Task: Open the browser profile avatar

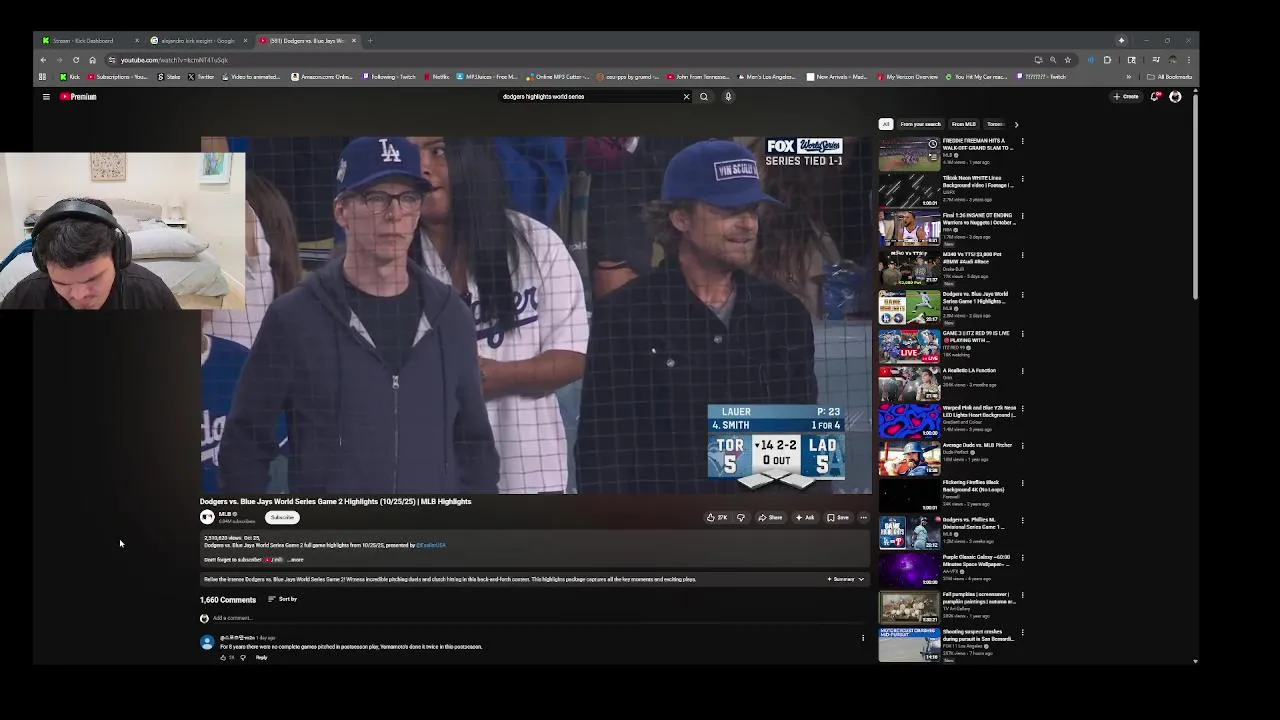Action: click(1173, 60)
